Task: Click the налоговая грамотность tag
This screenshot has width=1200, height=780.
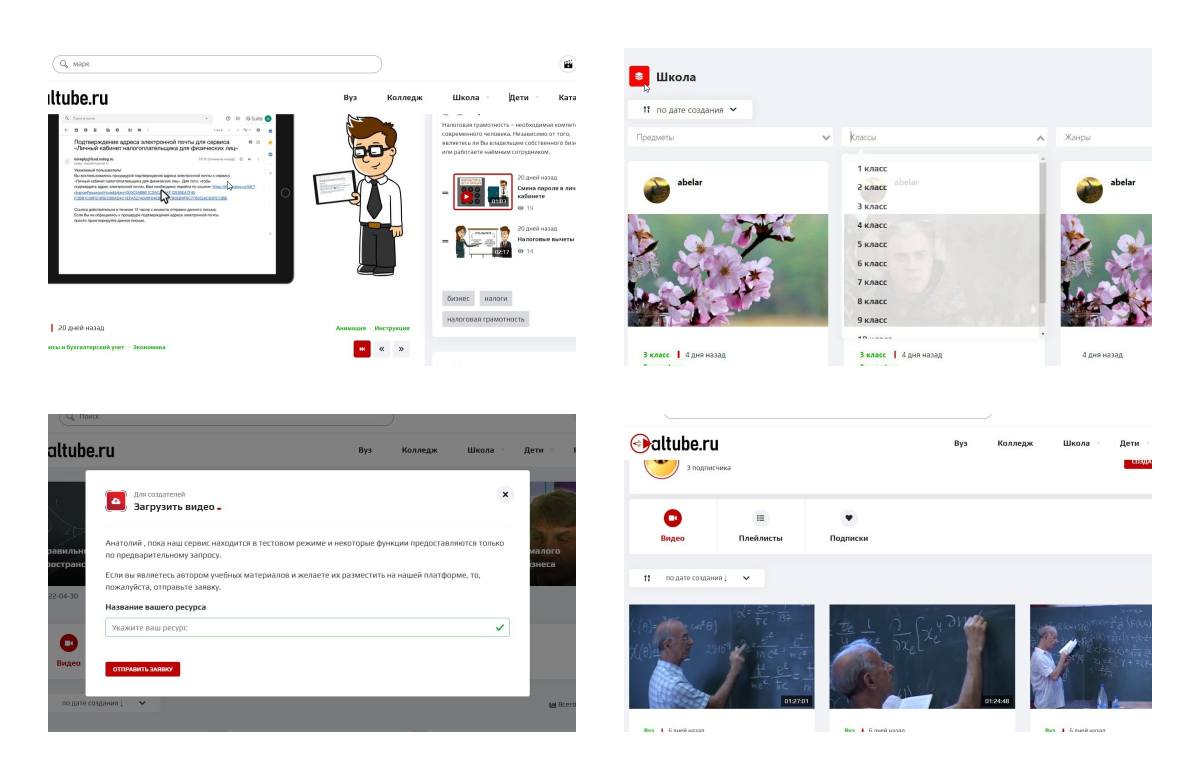Action: (485, 319)
